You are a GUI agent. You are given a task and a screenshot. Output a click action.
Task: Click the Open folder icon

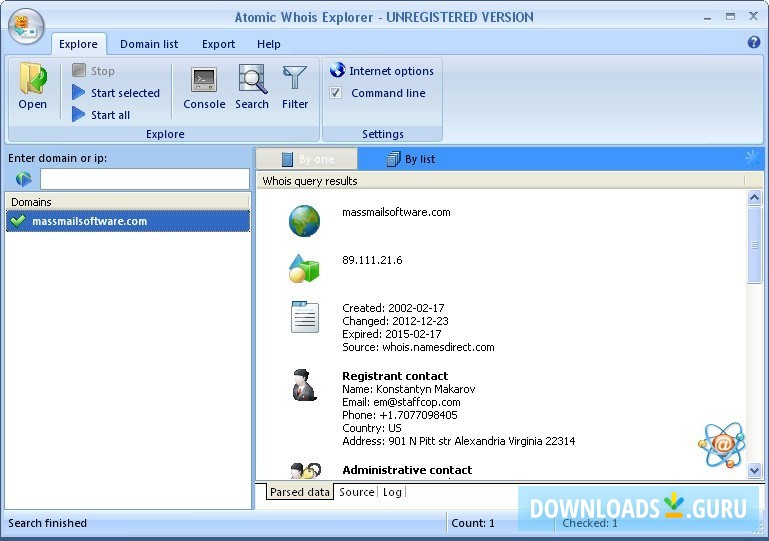tap(33, 78)
